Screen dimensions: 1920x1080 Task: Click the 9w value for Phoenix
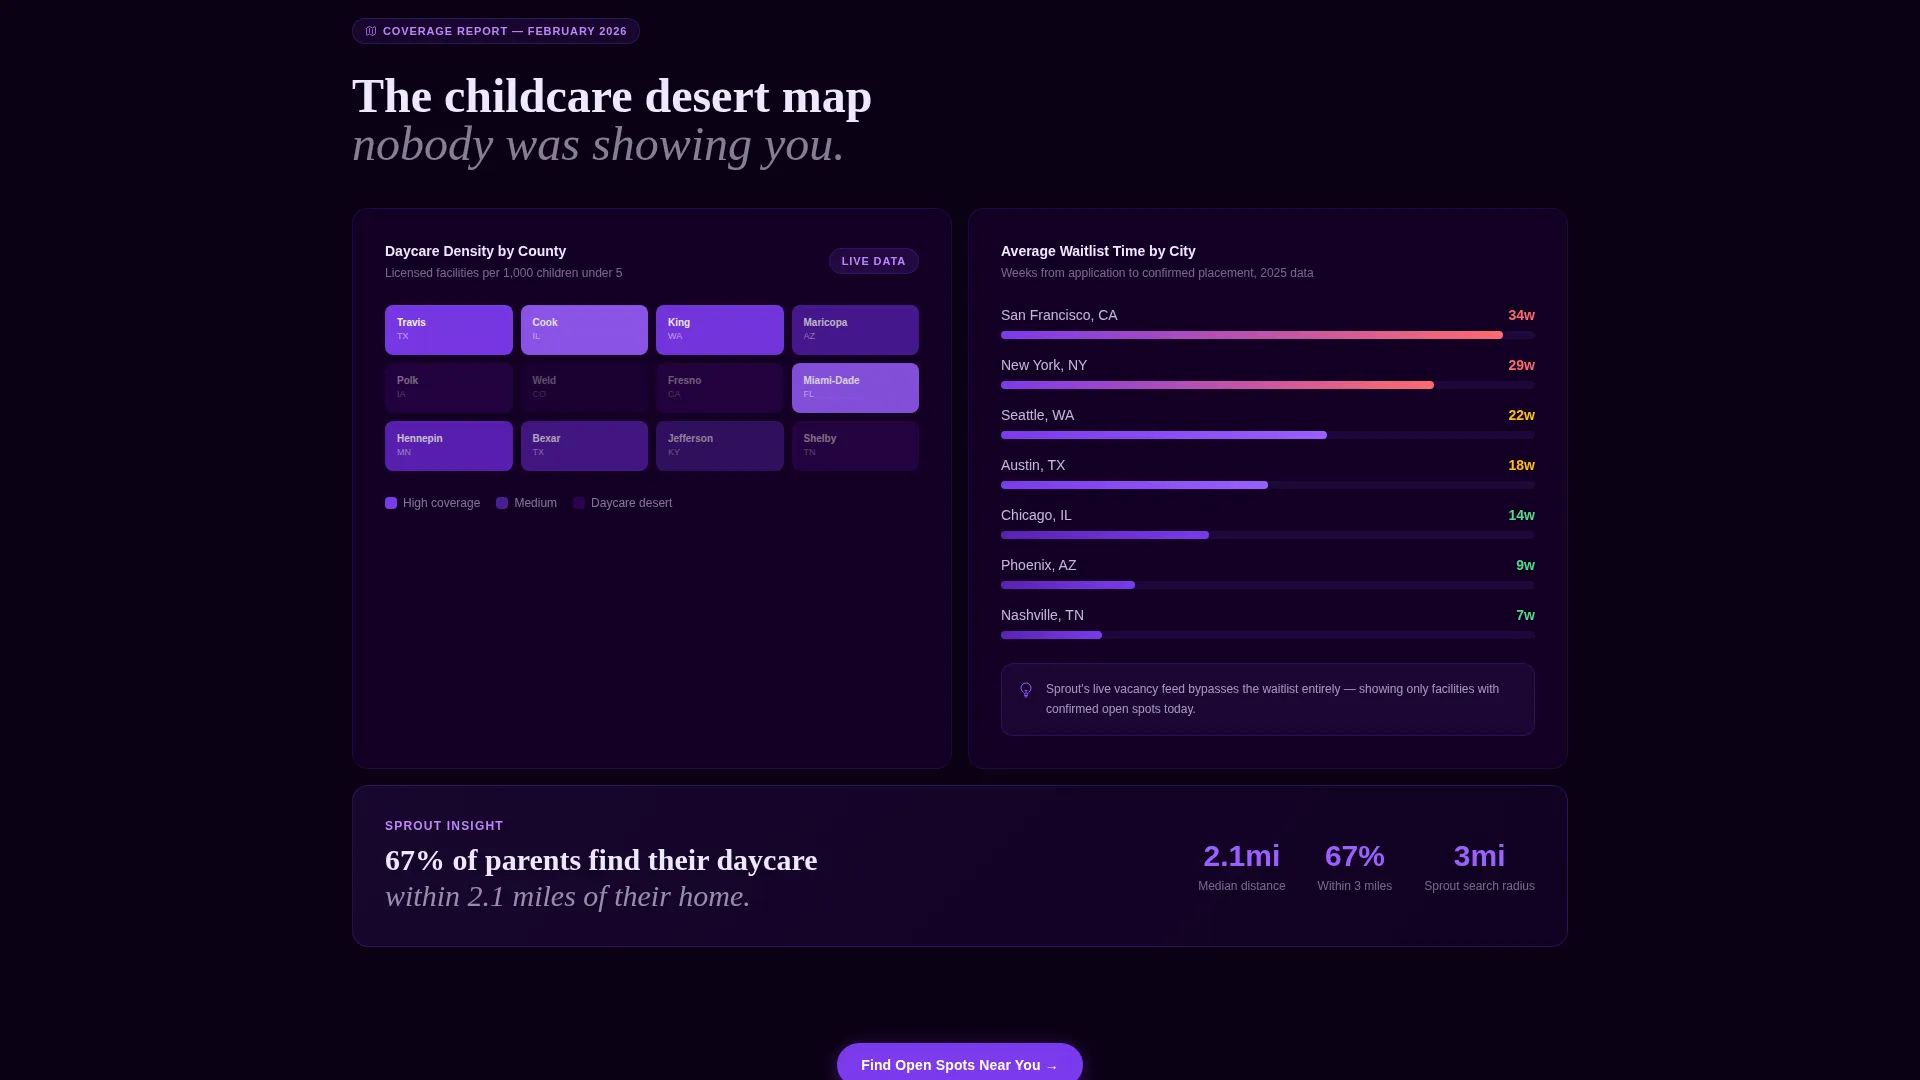[1525, 565]
